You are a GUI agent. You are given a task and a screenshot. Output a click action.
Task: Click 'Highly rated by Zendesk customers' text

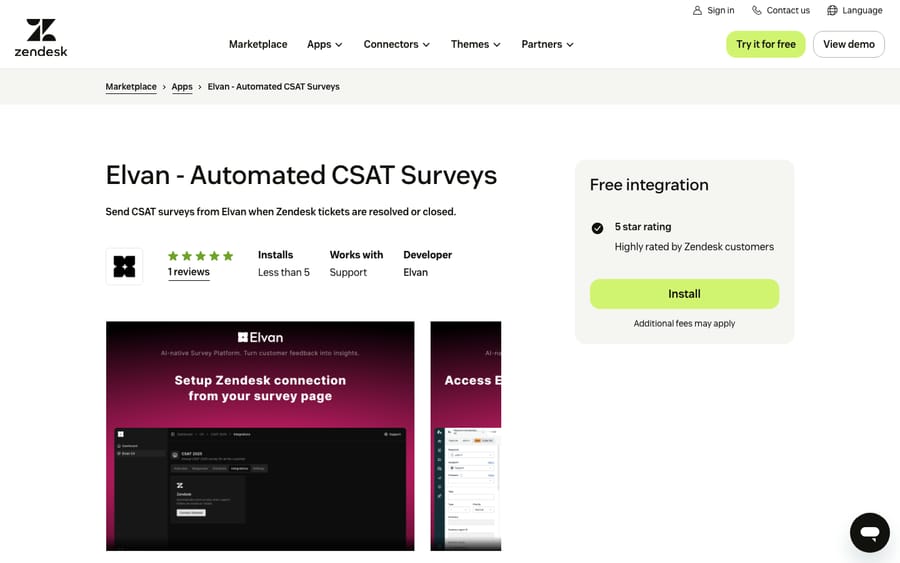point(694,247)
